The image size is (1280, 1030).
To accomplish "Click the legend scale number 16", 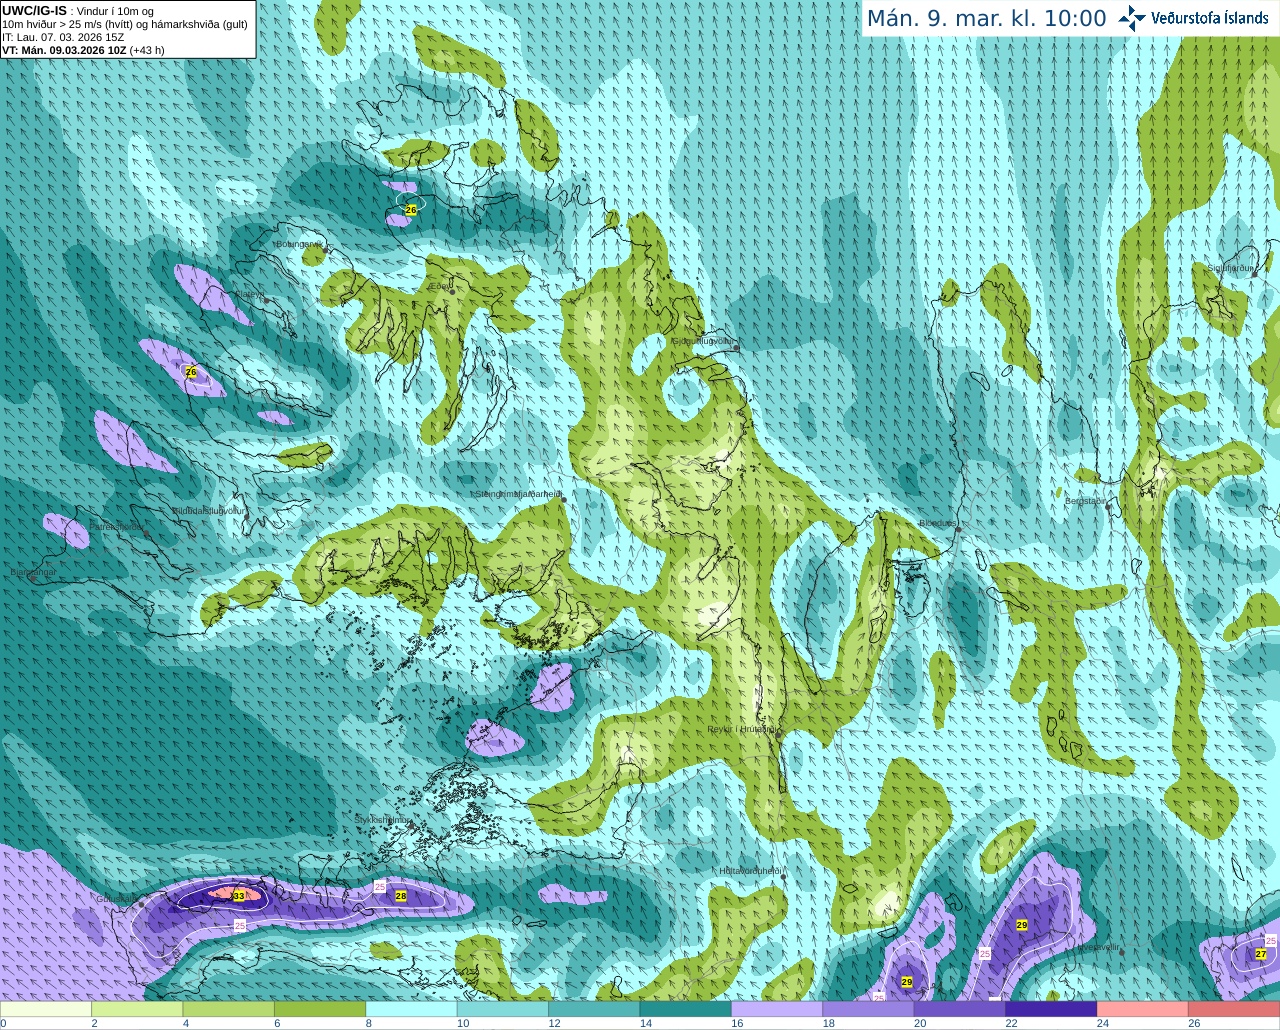I will click(737, 1023).
